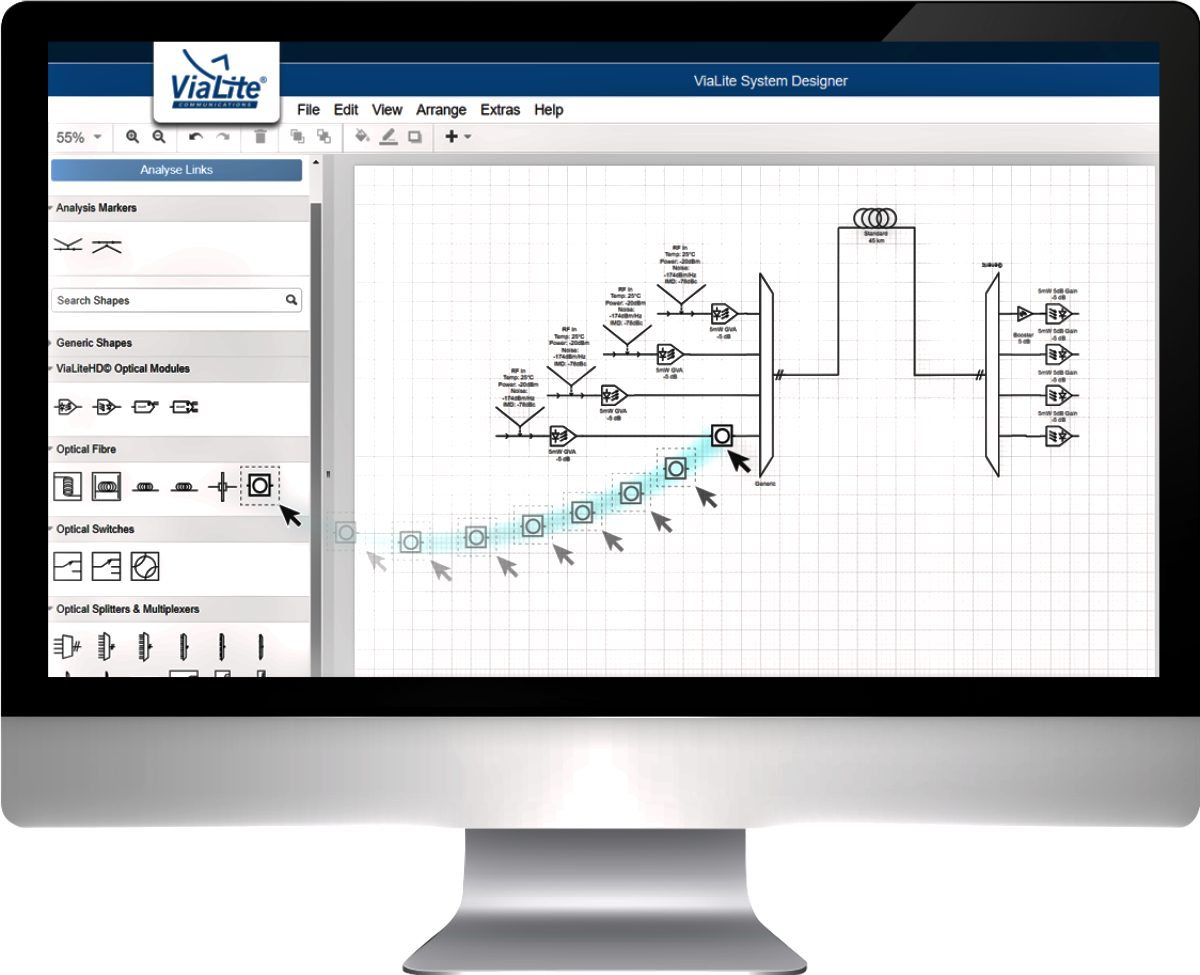Image resolution: width=1200 pixels, height=975 pixels.
Task: Click the zoom out magnifier icon
Action: coord(159,137)
